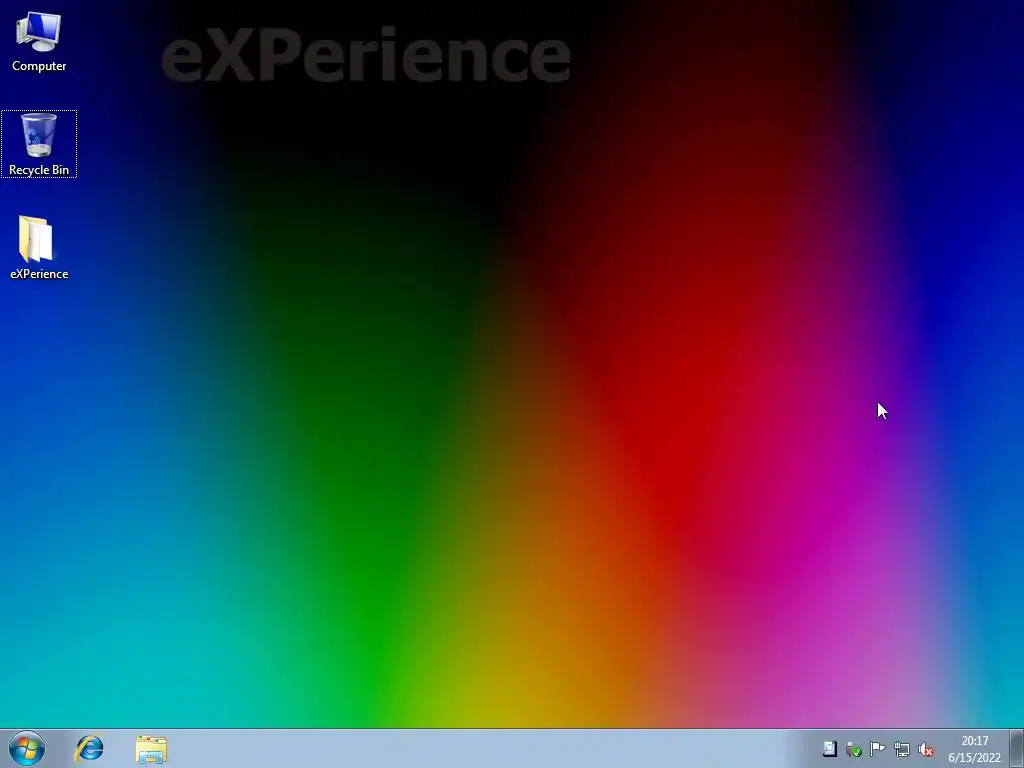The height and width of the screenshot is (768, 1024).
Task: Click the first system tray icon left of the USB icon
Action: (829, 749)
